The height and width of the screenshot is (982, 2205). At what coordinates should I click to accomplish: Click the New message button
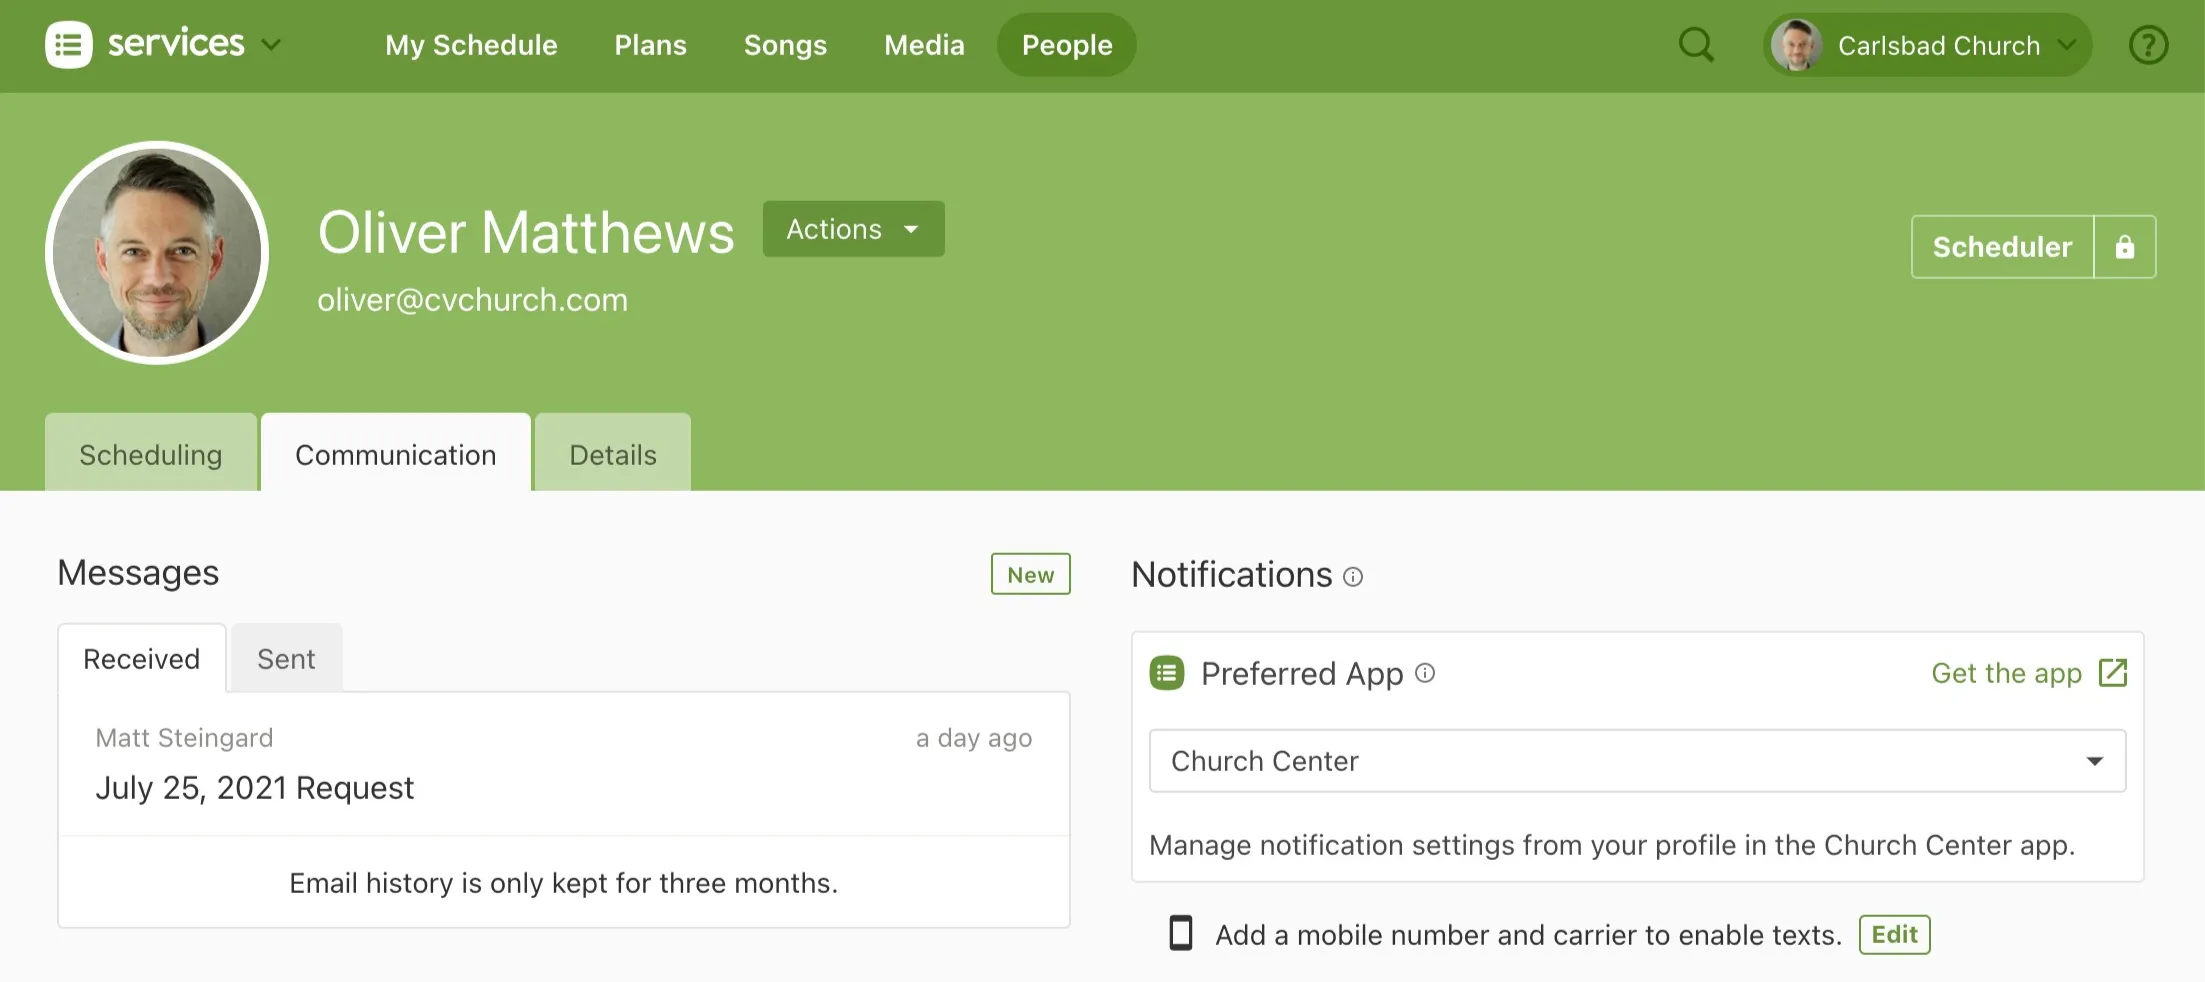pos(1030,574)
